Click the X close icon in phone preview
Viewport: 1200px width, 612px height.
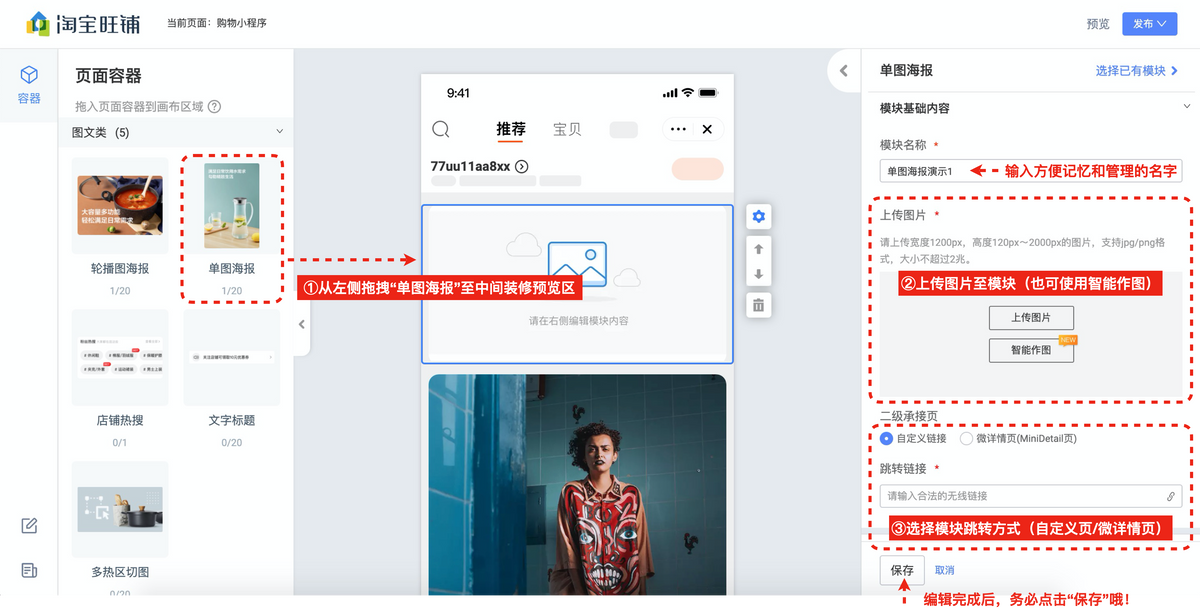[707, 129]
